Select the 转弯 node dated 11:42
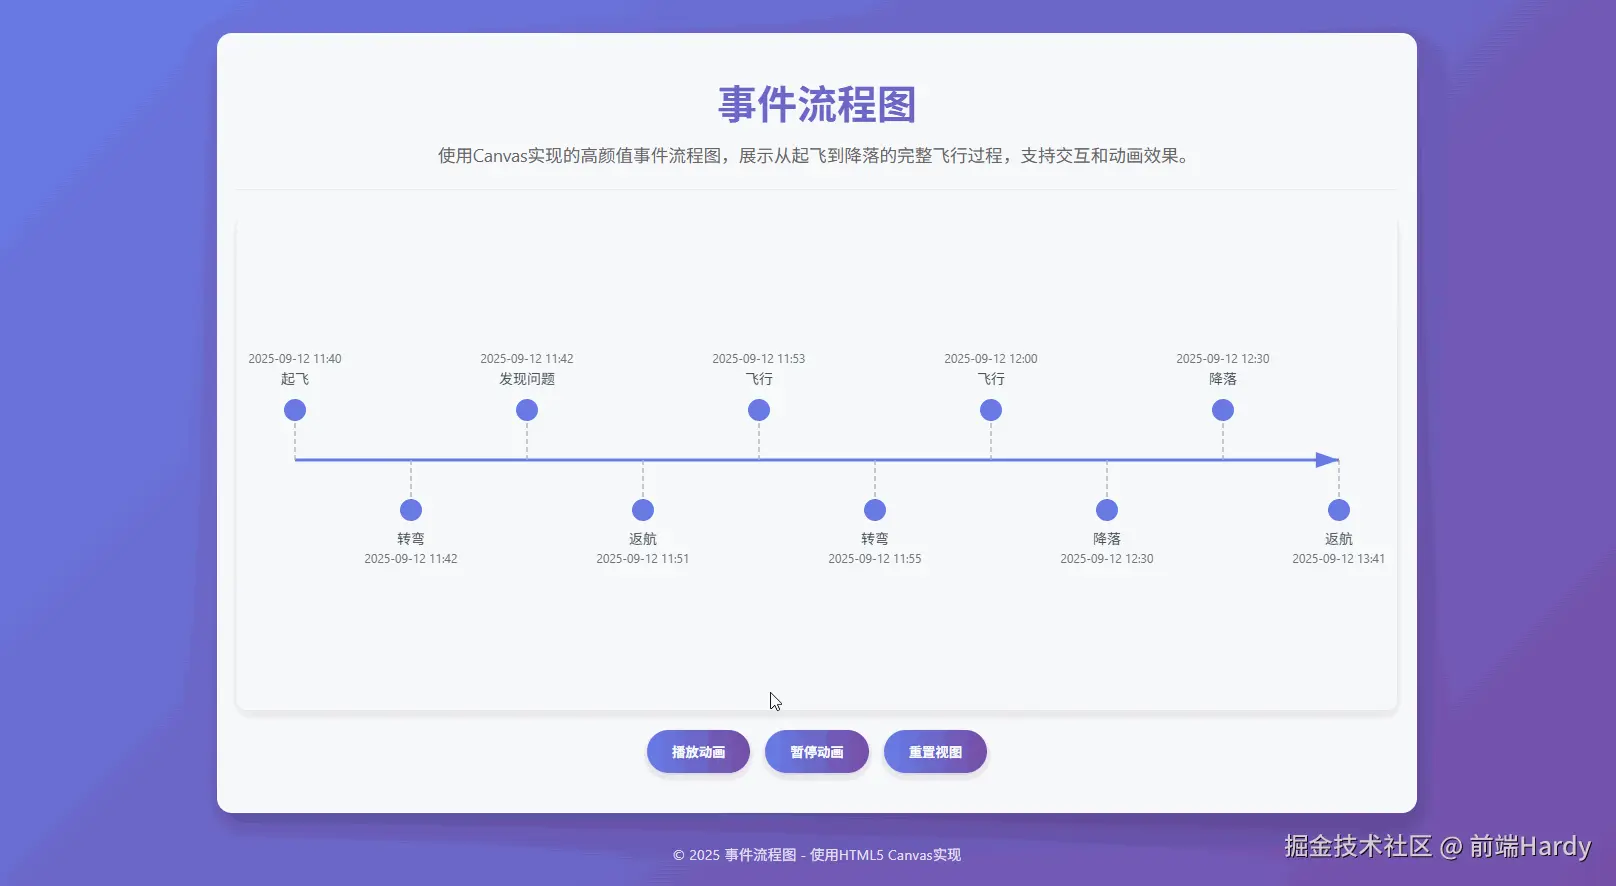The width and height of the screenshot is (1616, 886). (411, 510)
